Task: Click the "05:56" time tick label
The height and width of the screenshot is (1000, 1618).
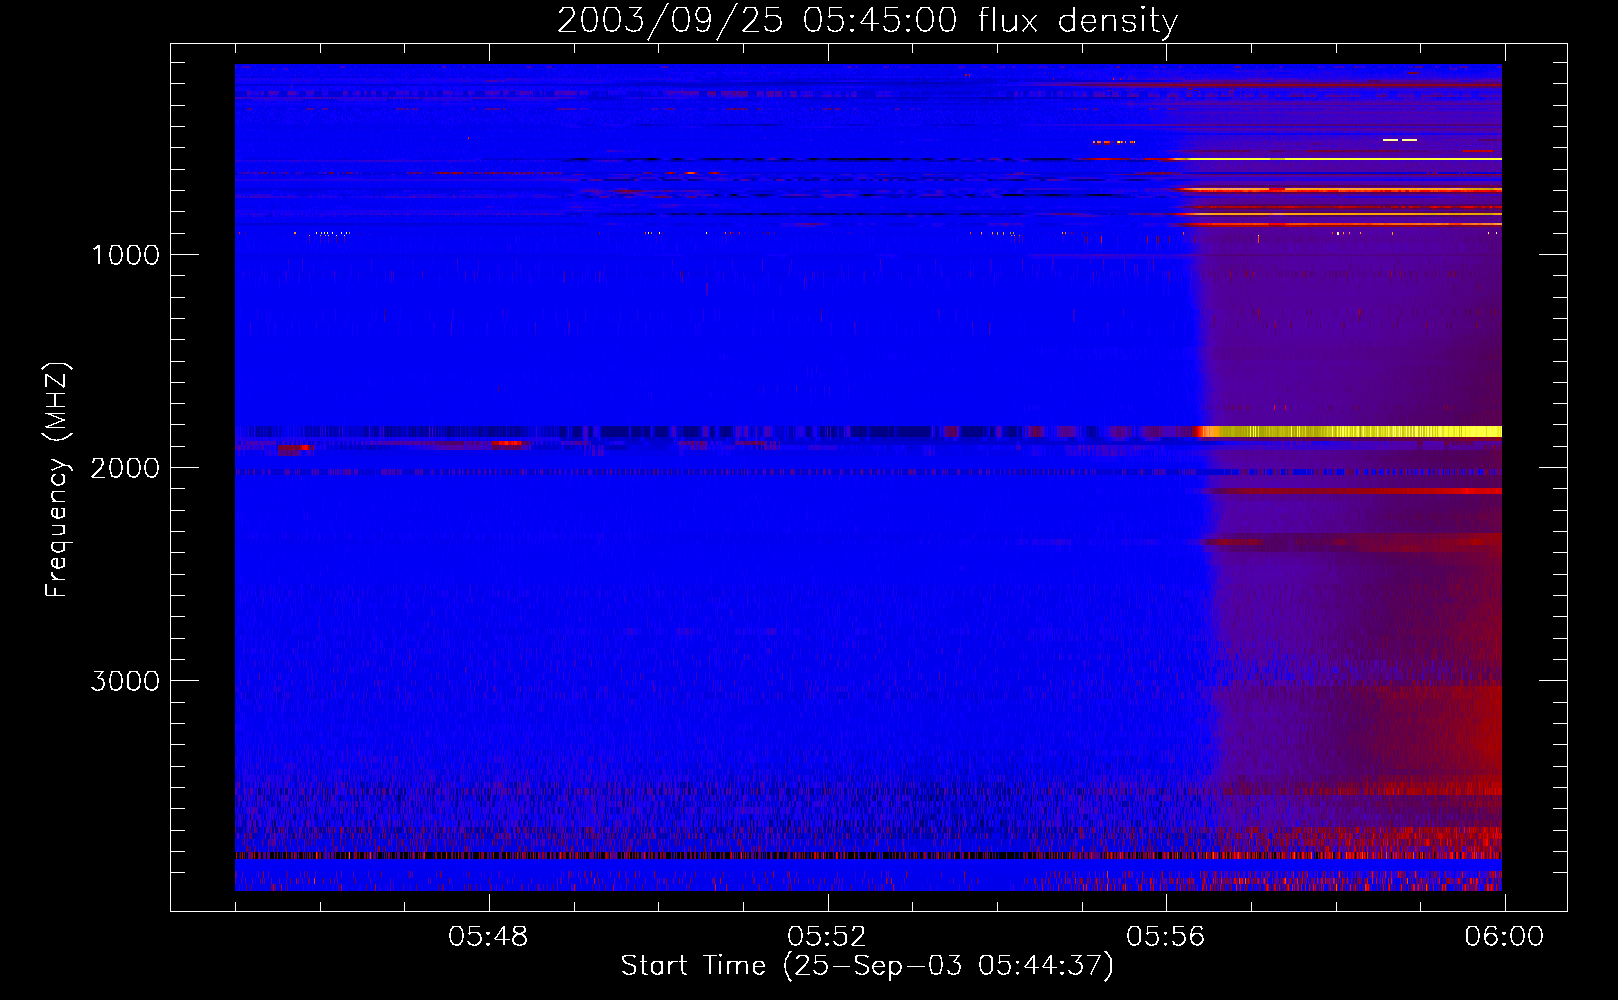Action: coord(1166,937)
